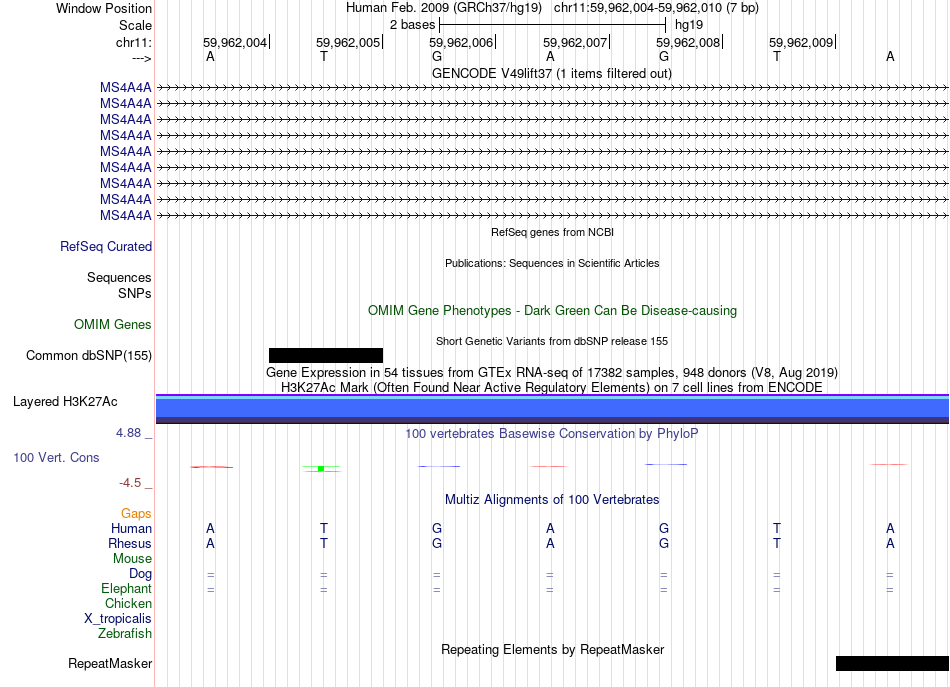
Task: Open RefSeq Curated track settings
Action: 106,247
